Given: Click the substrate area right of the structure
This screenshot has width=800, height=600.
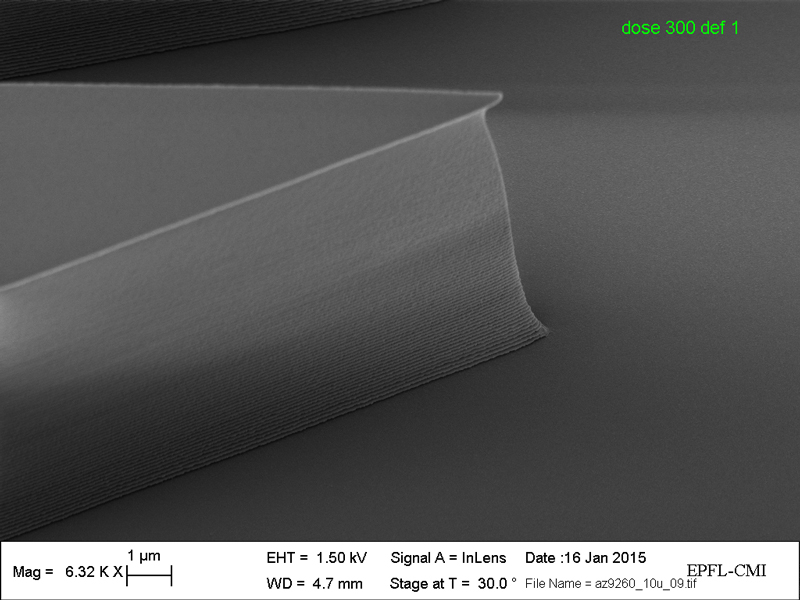Looking at the screenshot, I should pos(660,250).
